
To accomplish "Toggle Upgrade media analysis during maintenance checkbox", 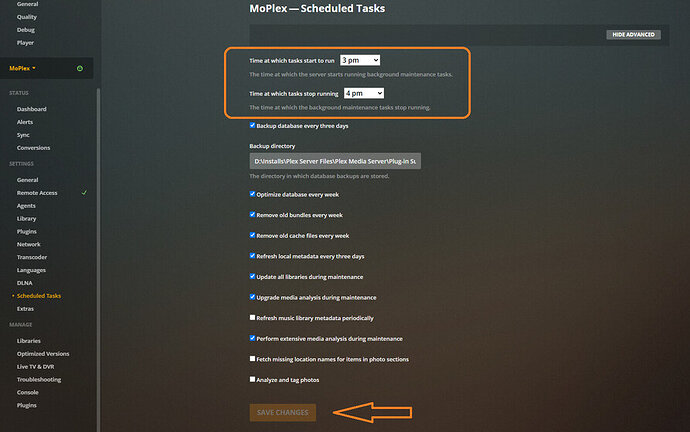I will coord(253,297).
